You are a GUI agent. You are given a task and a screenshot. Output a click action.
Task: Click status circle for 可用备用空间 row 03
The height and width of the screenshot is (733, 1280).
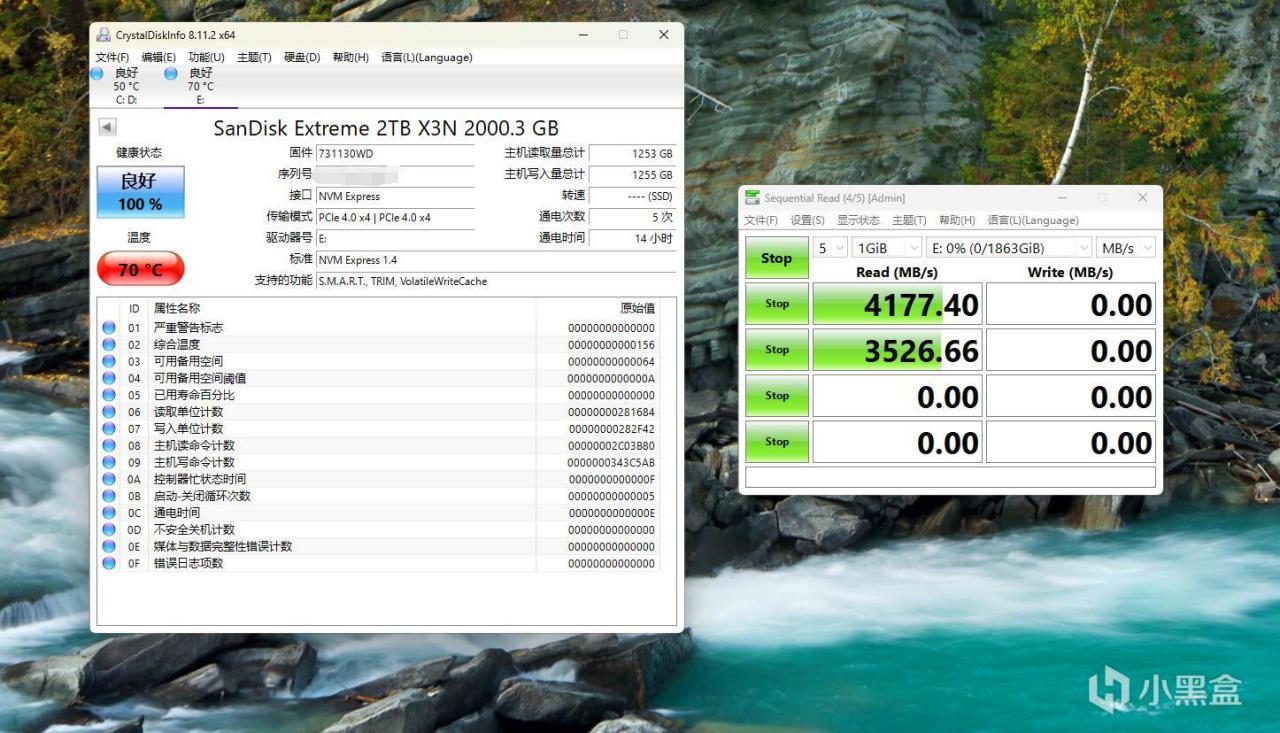pyautogui.click(x=108, y=361)
